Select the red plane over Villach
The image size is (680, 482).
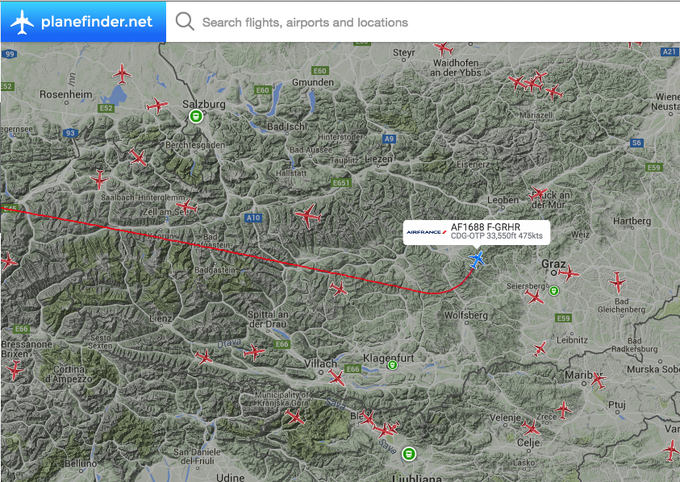click(337, 377)
